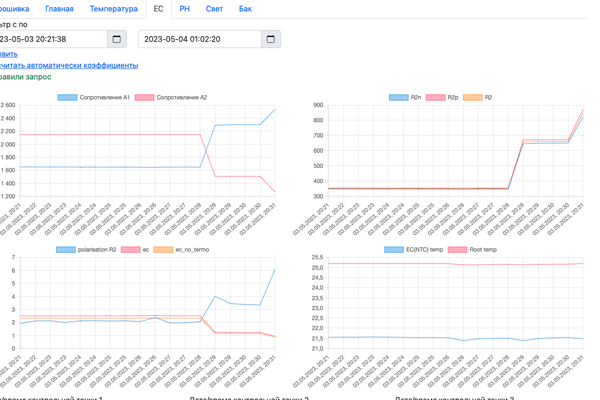
Task: Open calendar picker for end date field
Action: point(270,39)
